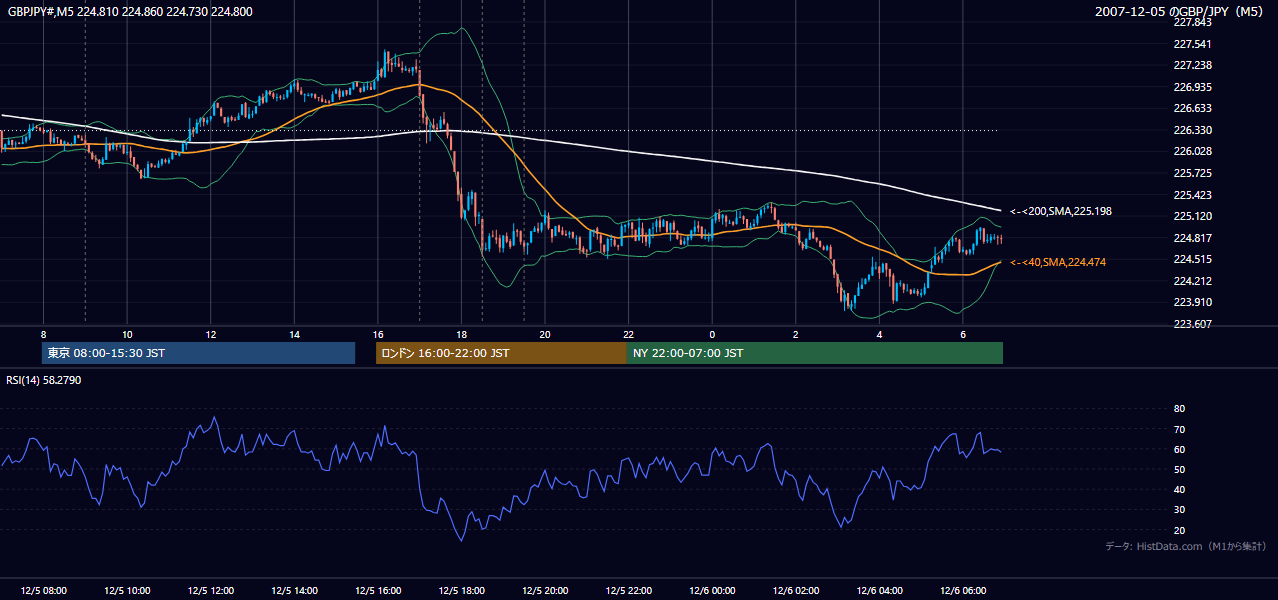
Task: Click the 225.725 price axis value
Action: 1193,173
